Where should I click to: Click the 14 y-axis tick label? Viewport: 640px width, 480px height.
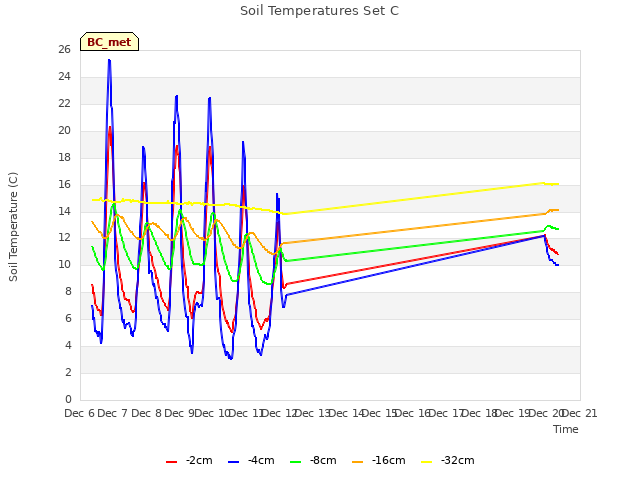tap(64, 211)
